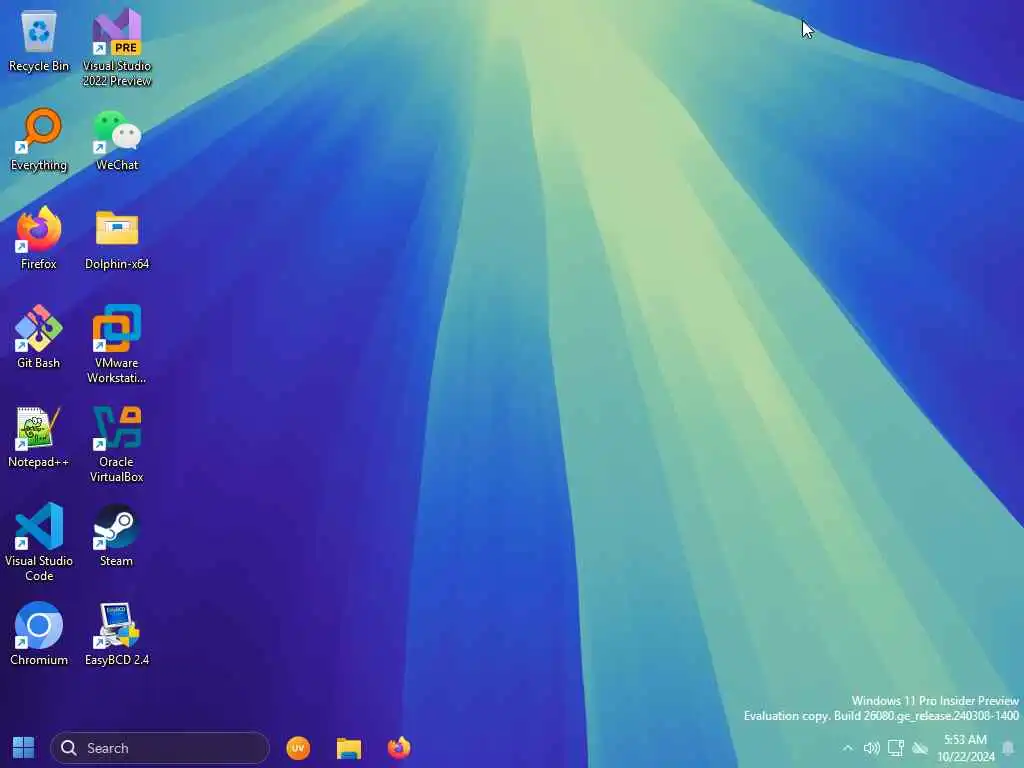The height and width of the screenshot is (768, 1024).
Task: Select the Chromium desktop shortcut
Action: pyautogui.click(x=39, y=633)
